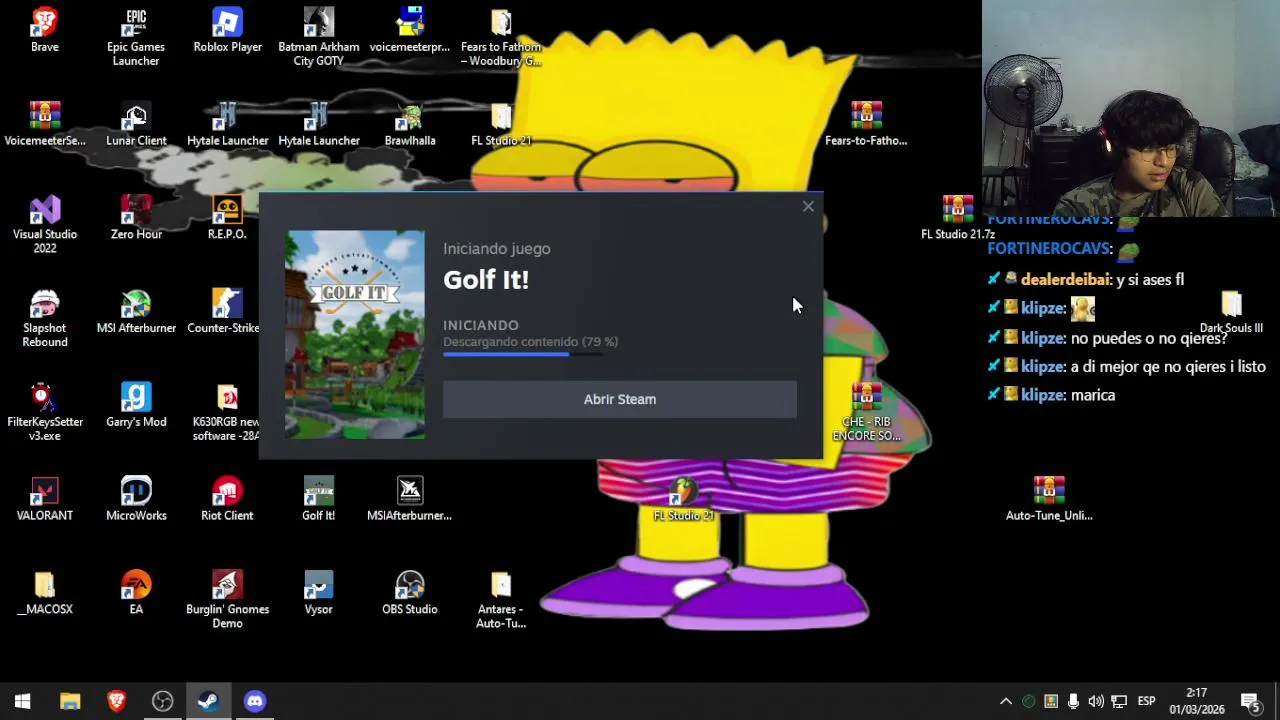Viewport: 1280px width, 720px height.
Task: Select the Antares Auto-Tu... folder icon
Action: click(501, 600)
